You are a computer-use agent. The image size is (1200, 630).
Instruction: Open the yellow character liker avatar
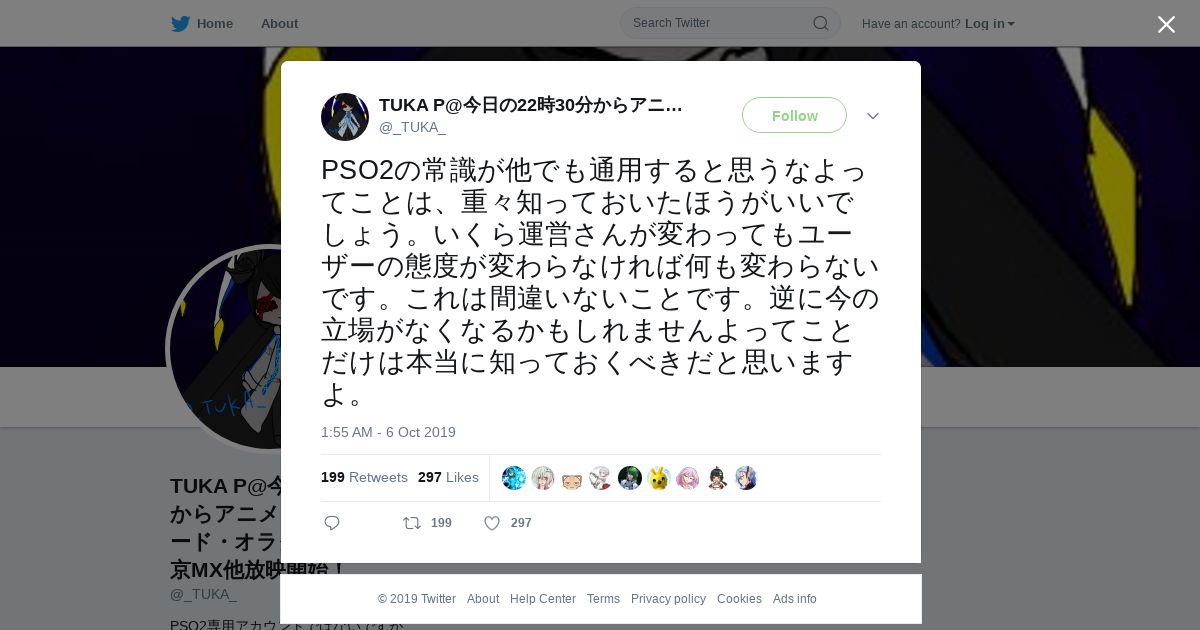tap(659, 478)
